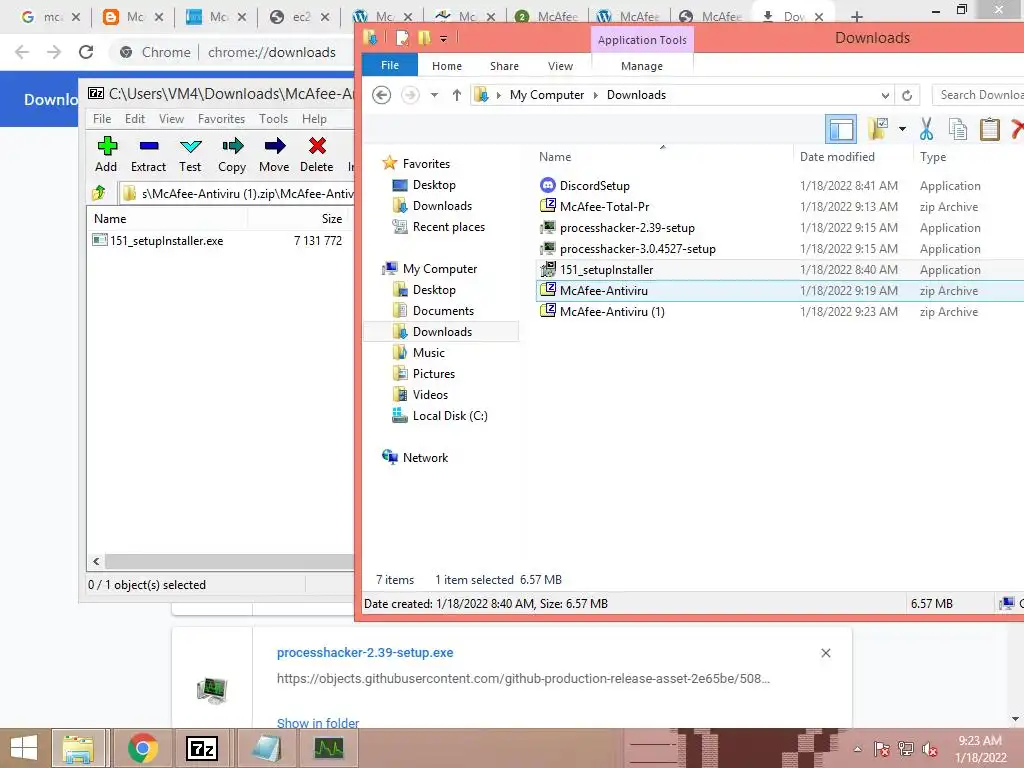Open the Manage ribbon tab
The height and width of the screenshot is (768, 1024).
(x=641, y=66)
